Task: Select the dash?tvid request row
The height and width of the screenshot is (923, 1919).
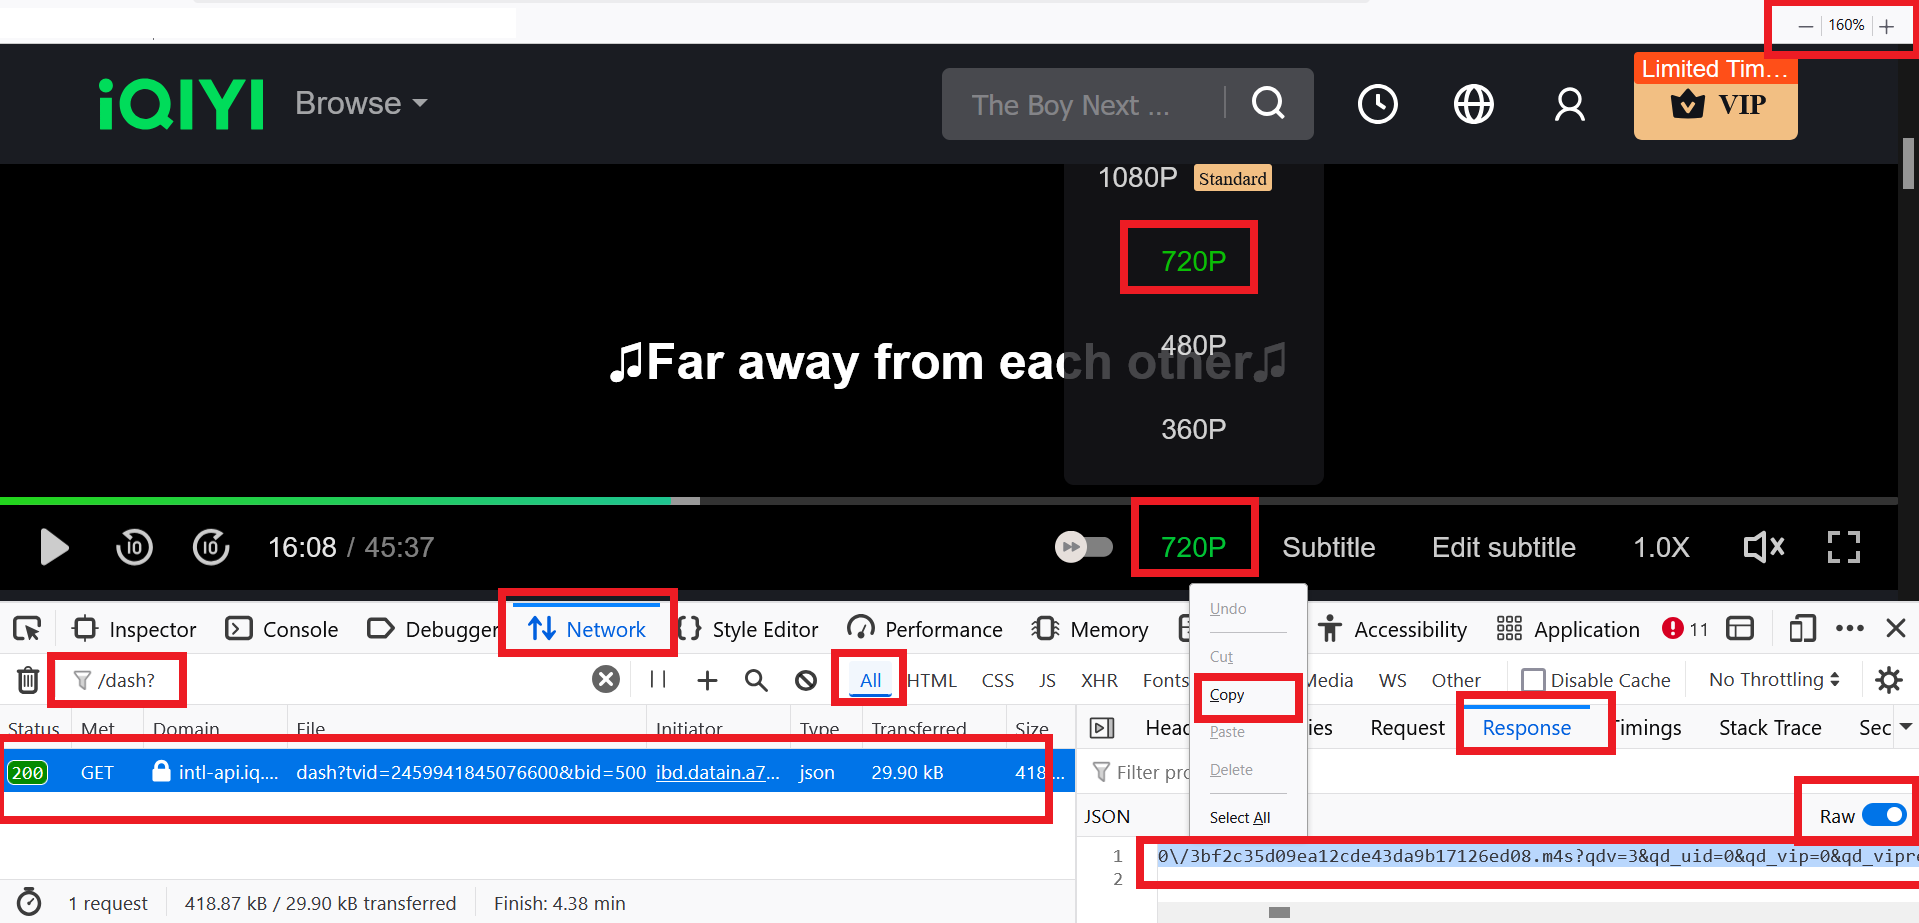Action: [538, 772]
